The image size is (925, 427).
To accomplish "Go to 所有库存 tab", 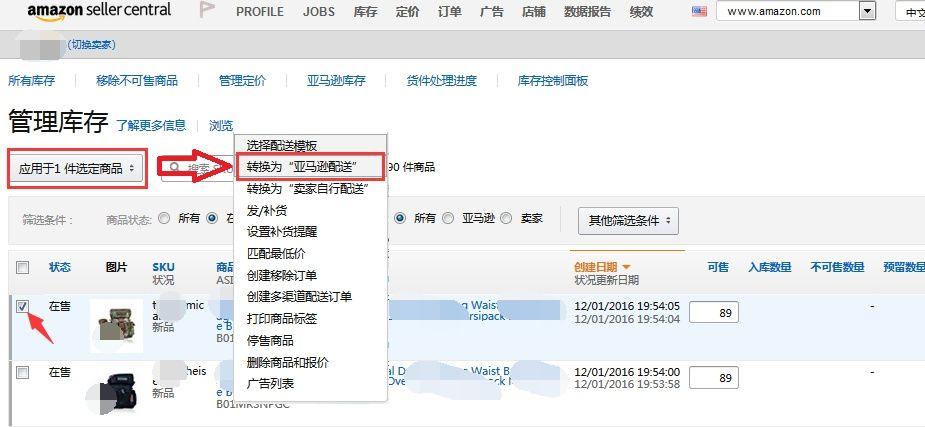I will pyautogui.click(x=31, y=81).
